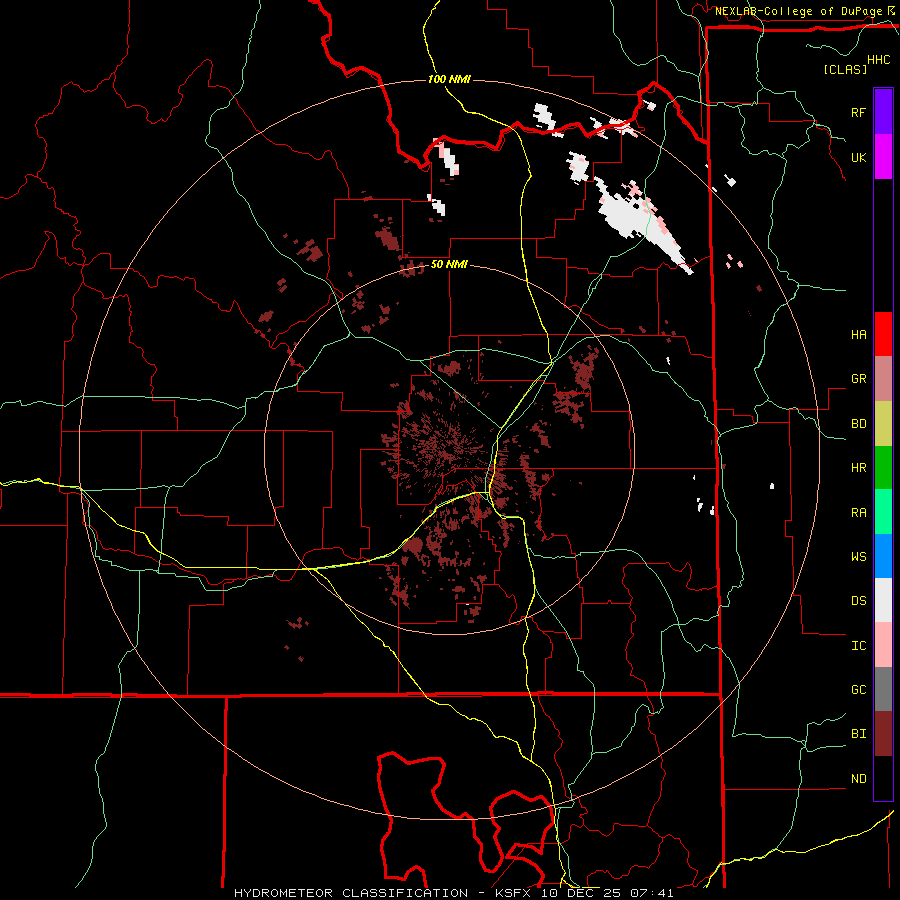
Task: Click the ND black legend color swatch
Action: click(x=883, y=778)
